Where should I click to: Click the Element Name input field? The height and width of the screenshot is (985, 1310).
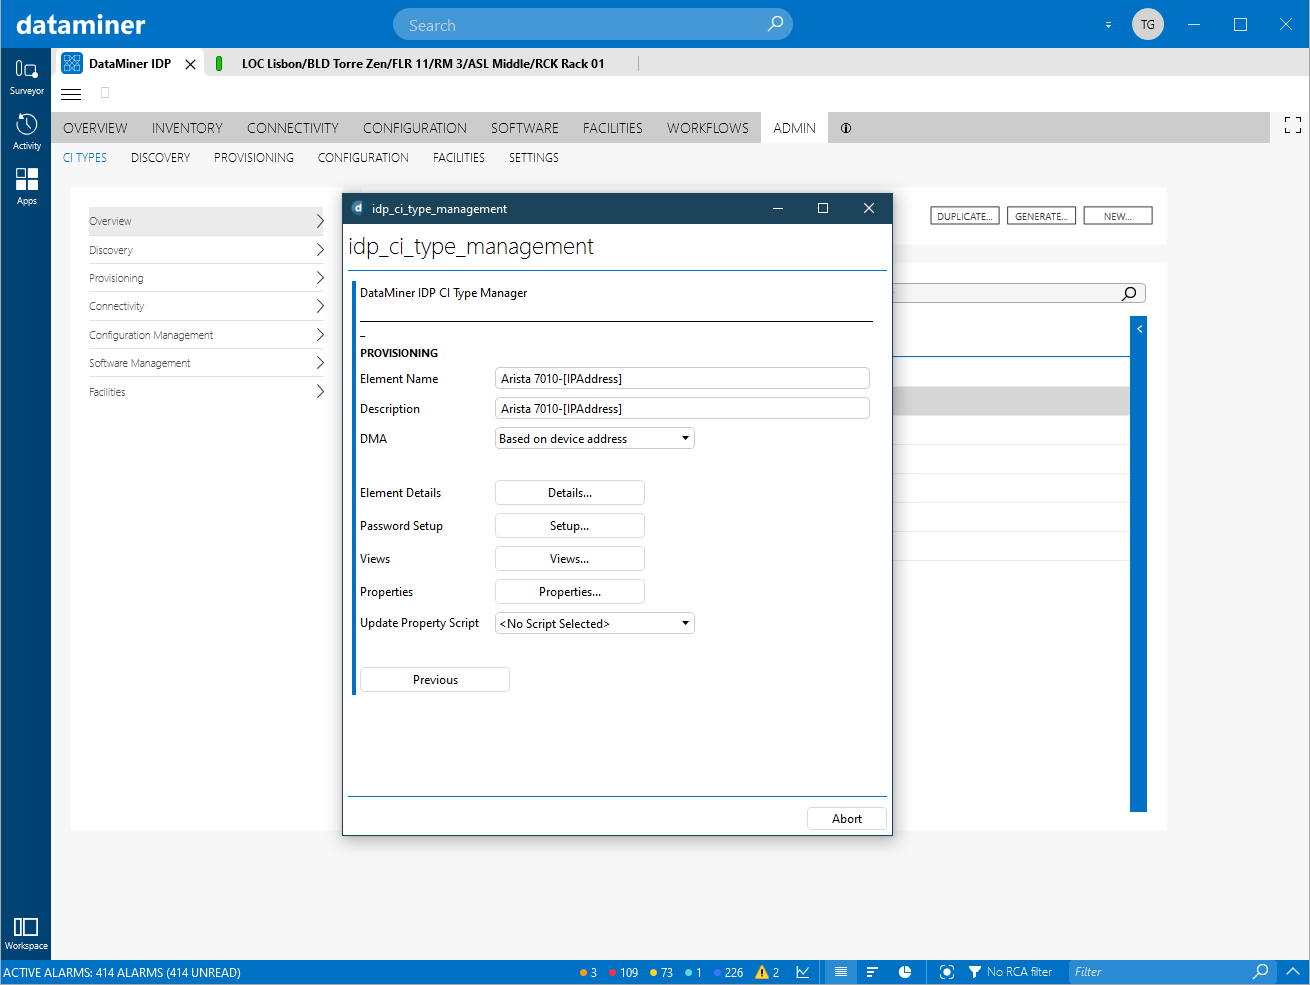point(682,378)
